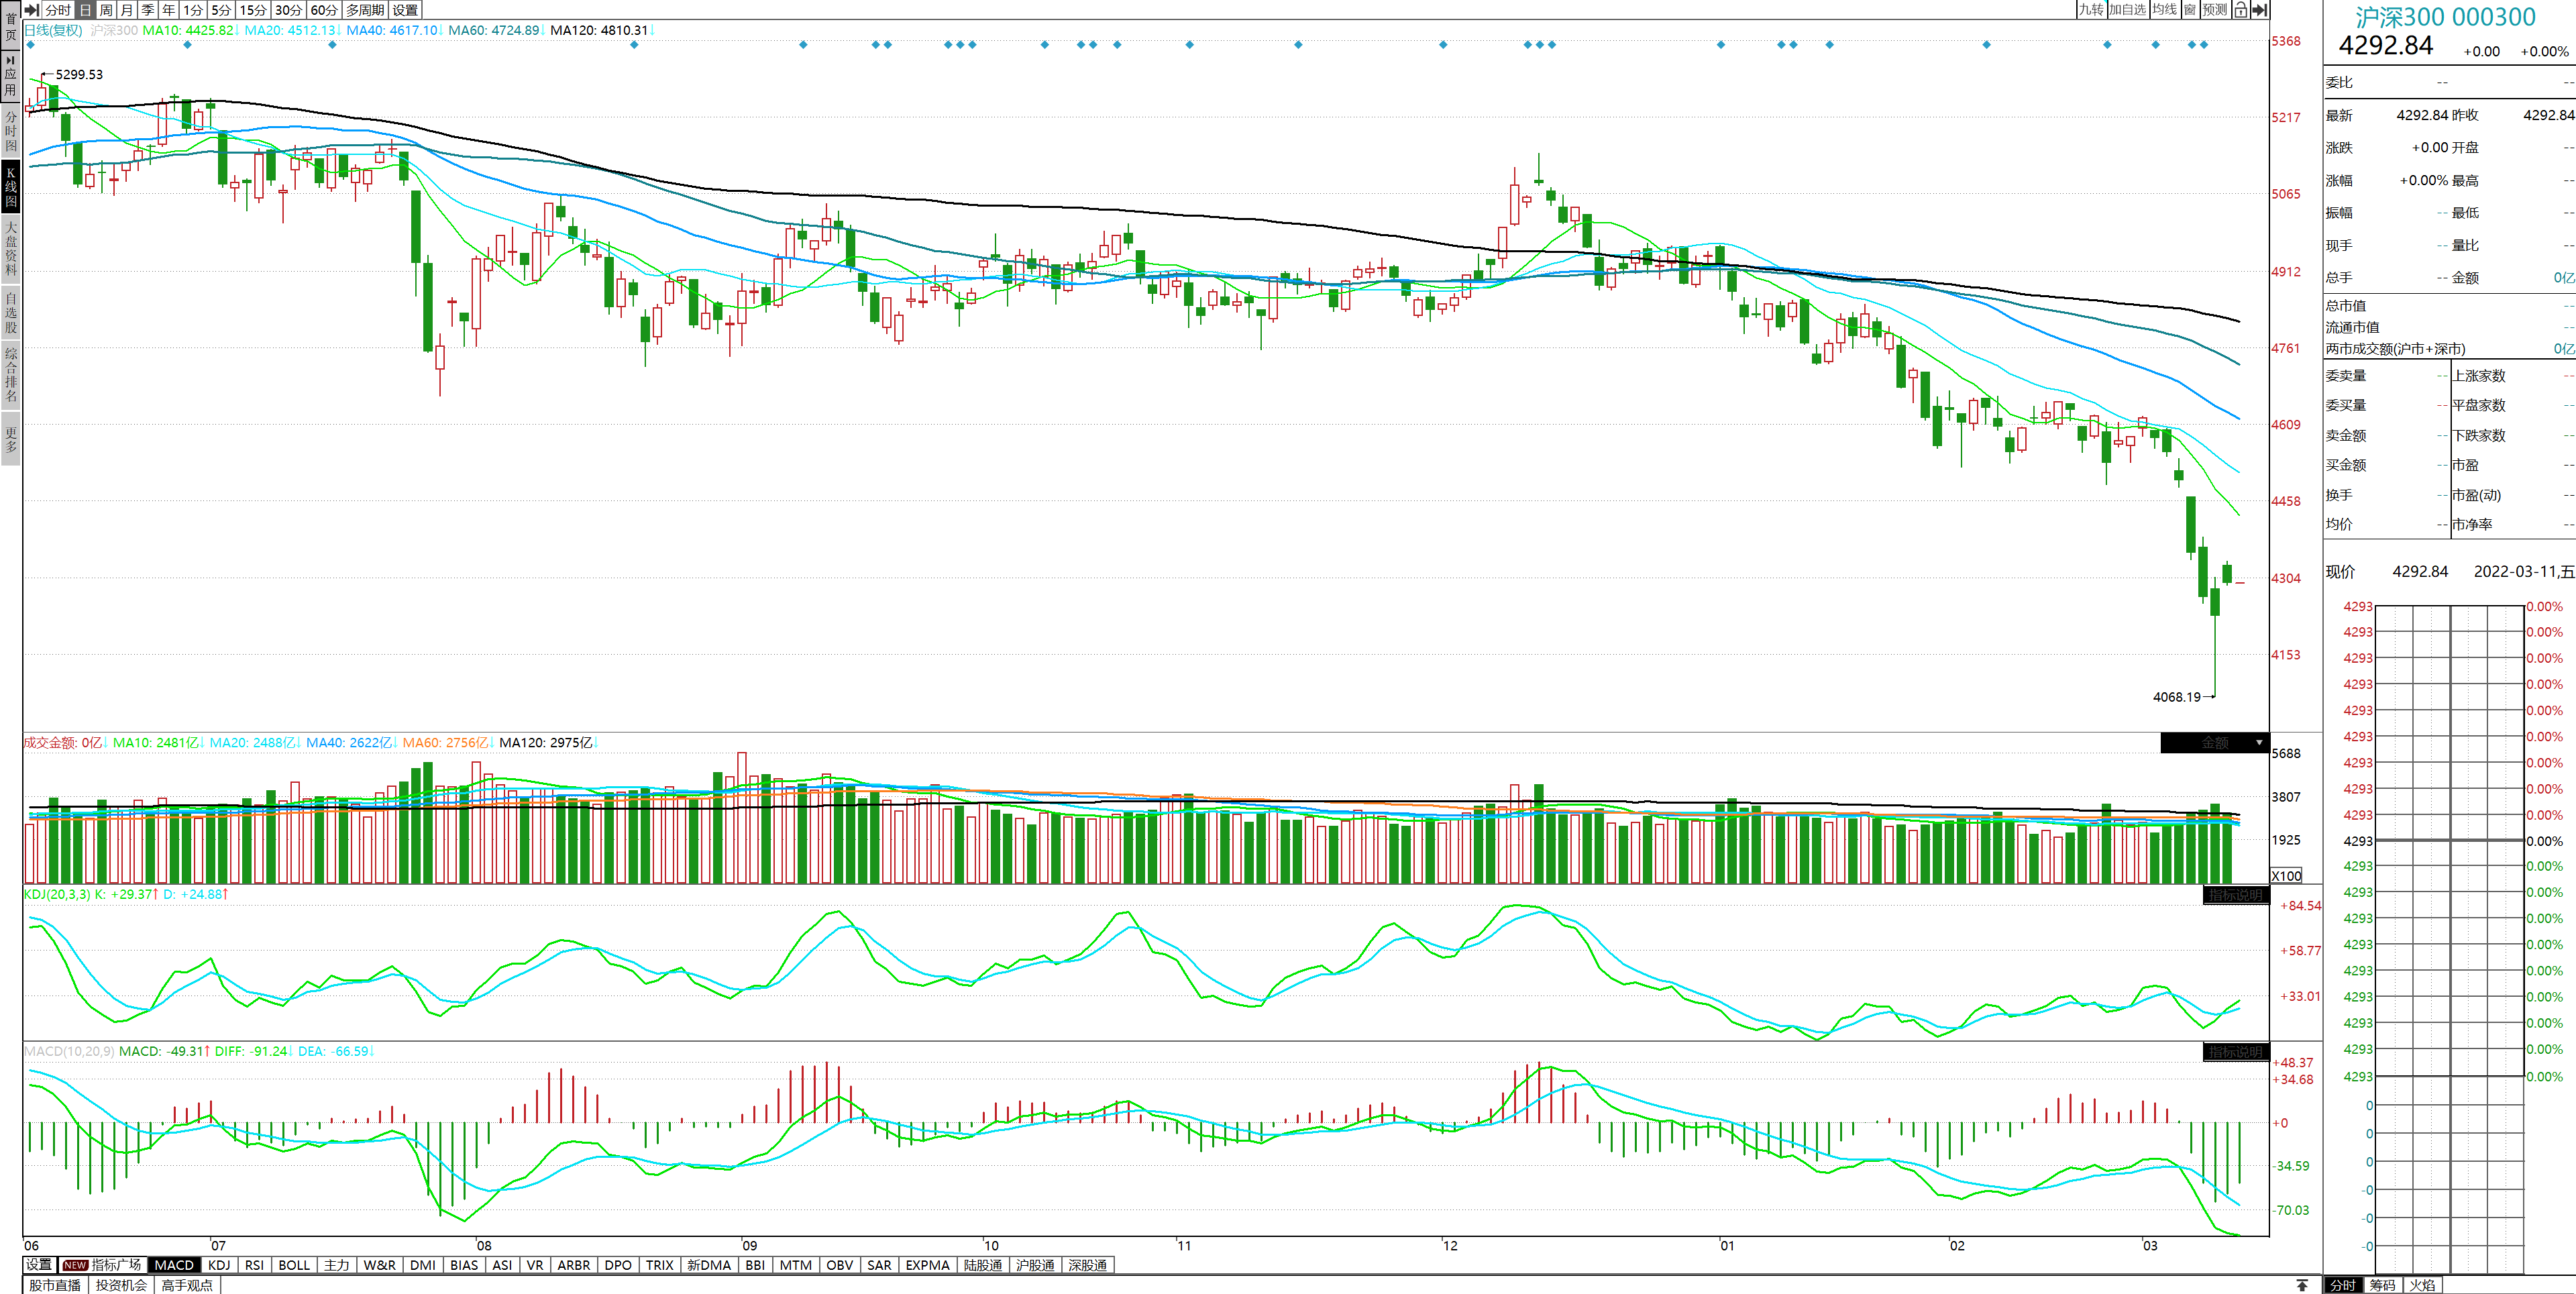
Task: Open 股市直播 link at bottom
Action: point(55,1285)
